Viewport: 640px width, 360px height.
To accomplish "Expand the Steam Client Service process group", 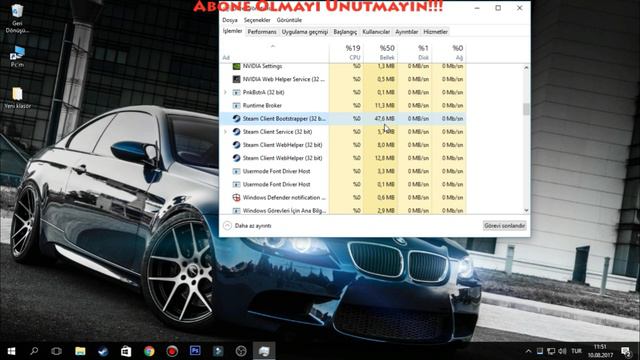I will 225,131.
